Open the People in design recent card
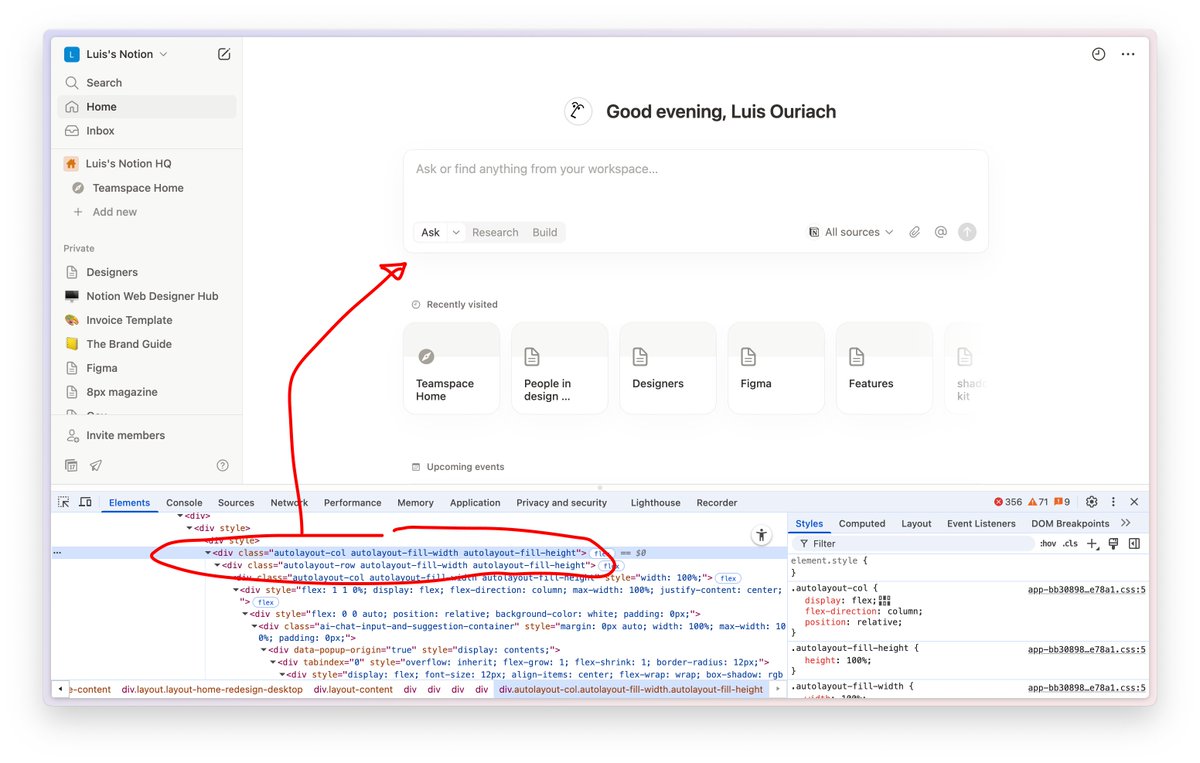Image resolution: width=1200 pixels, height=763 pixels. point(559,368)
